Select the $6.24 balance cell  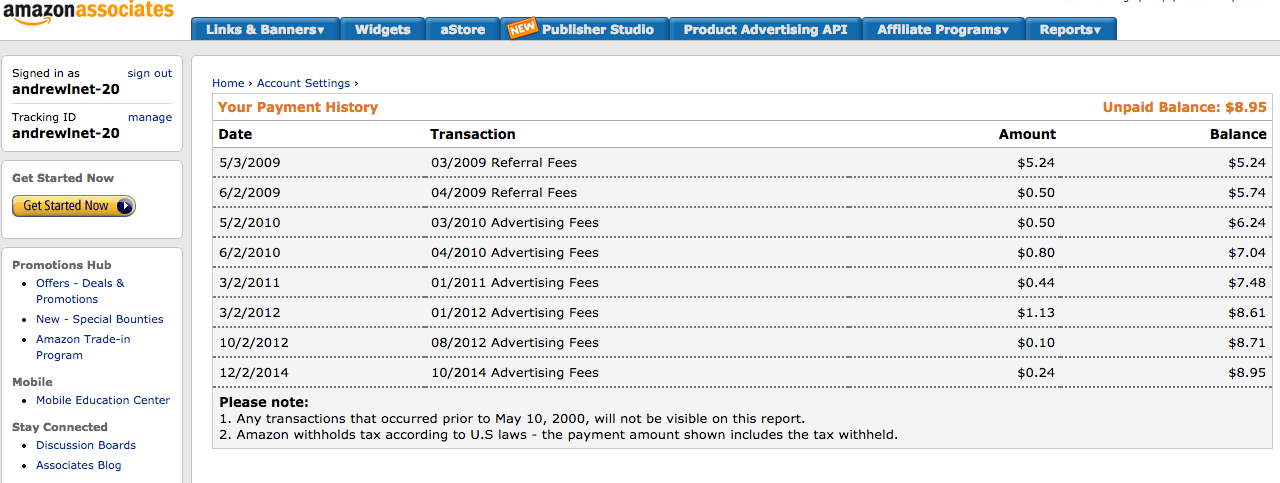tap(1247, 222)
